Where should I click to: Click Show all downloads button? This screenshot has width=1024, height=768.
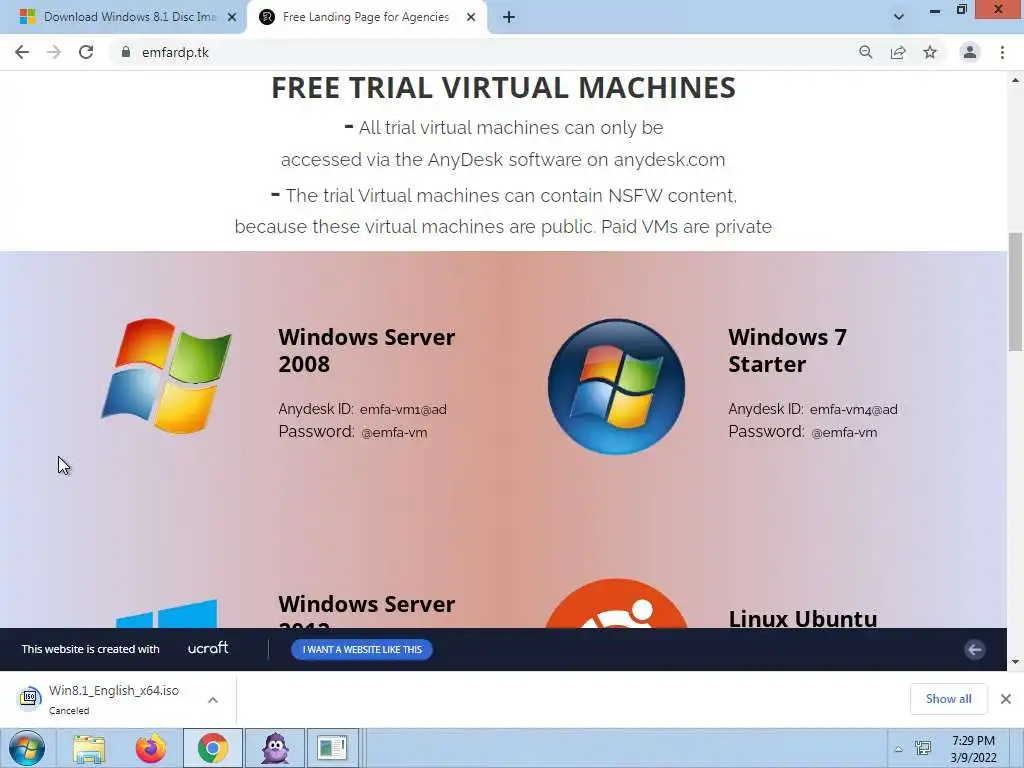tap(948, 699)
